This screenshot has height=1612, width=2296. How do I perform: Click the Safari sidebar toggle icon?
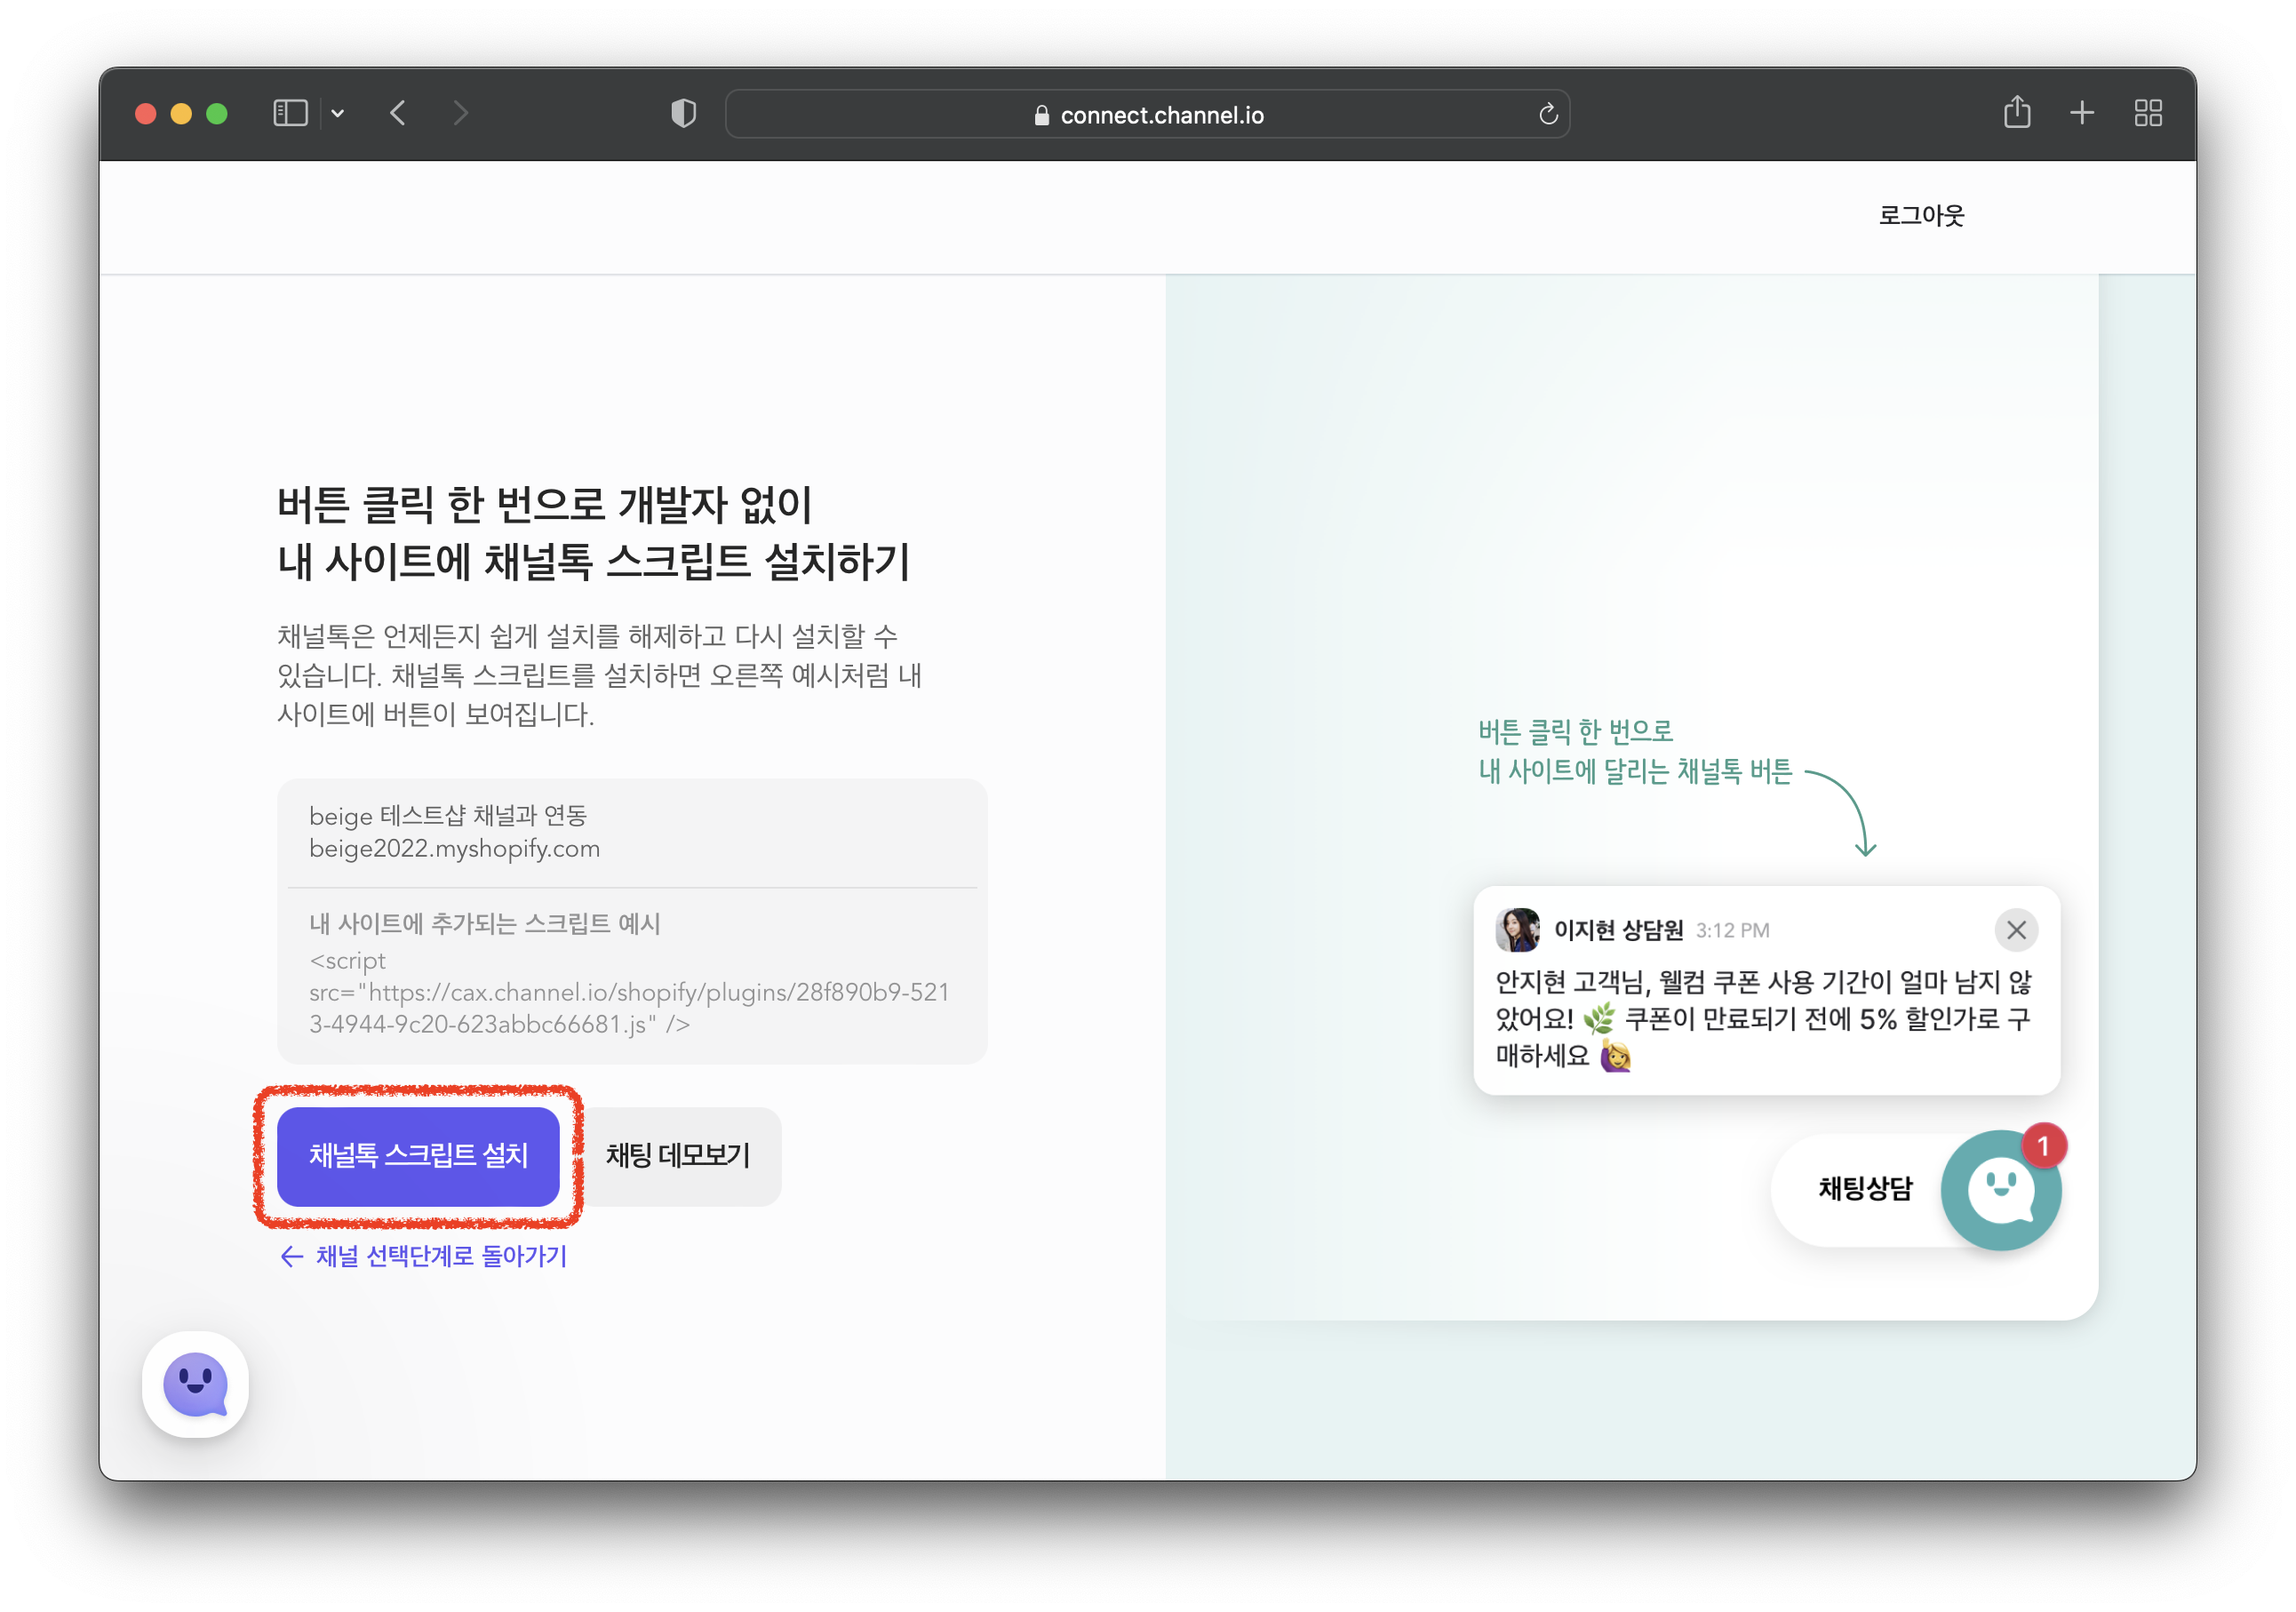point(290,113)
